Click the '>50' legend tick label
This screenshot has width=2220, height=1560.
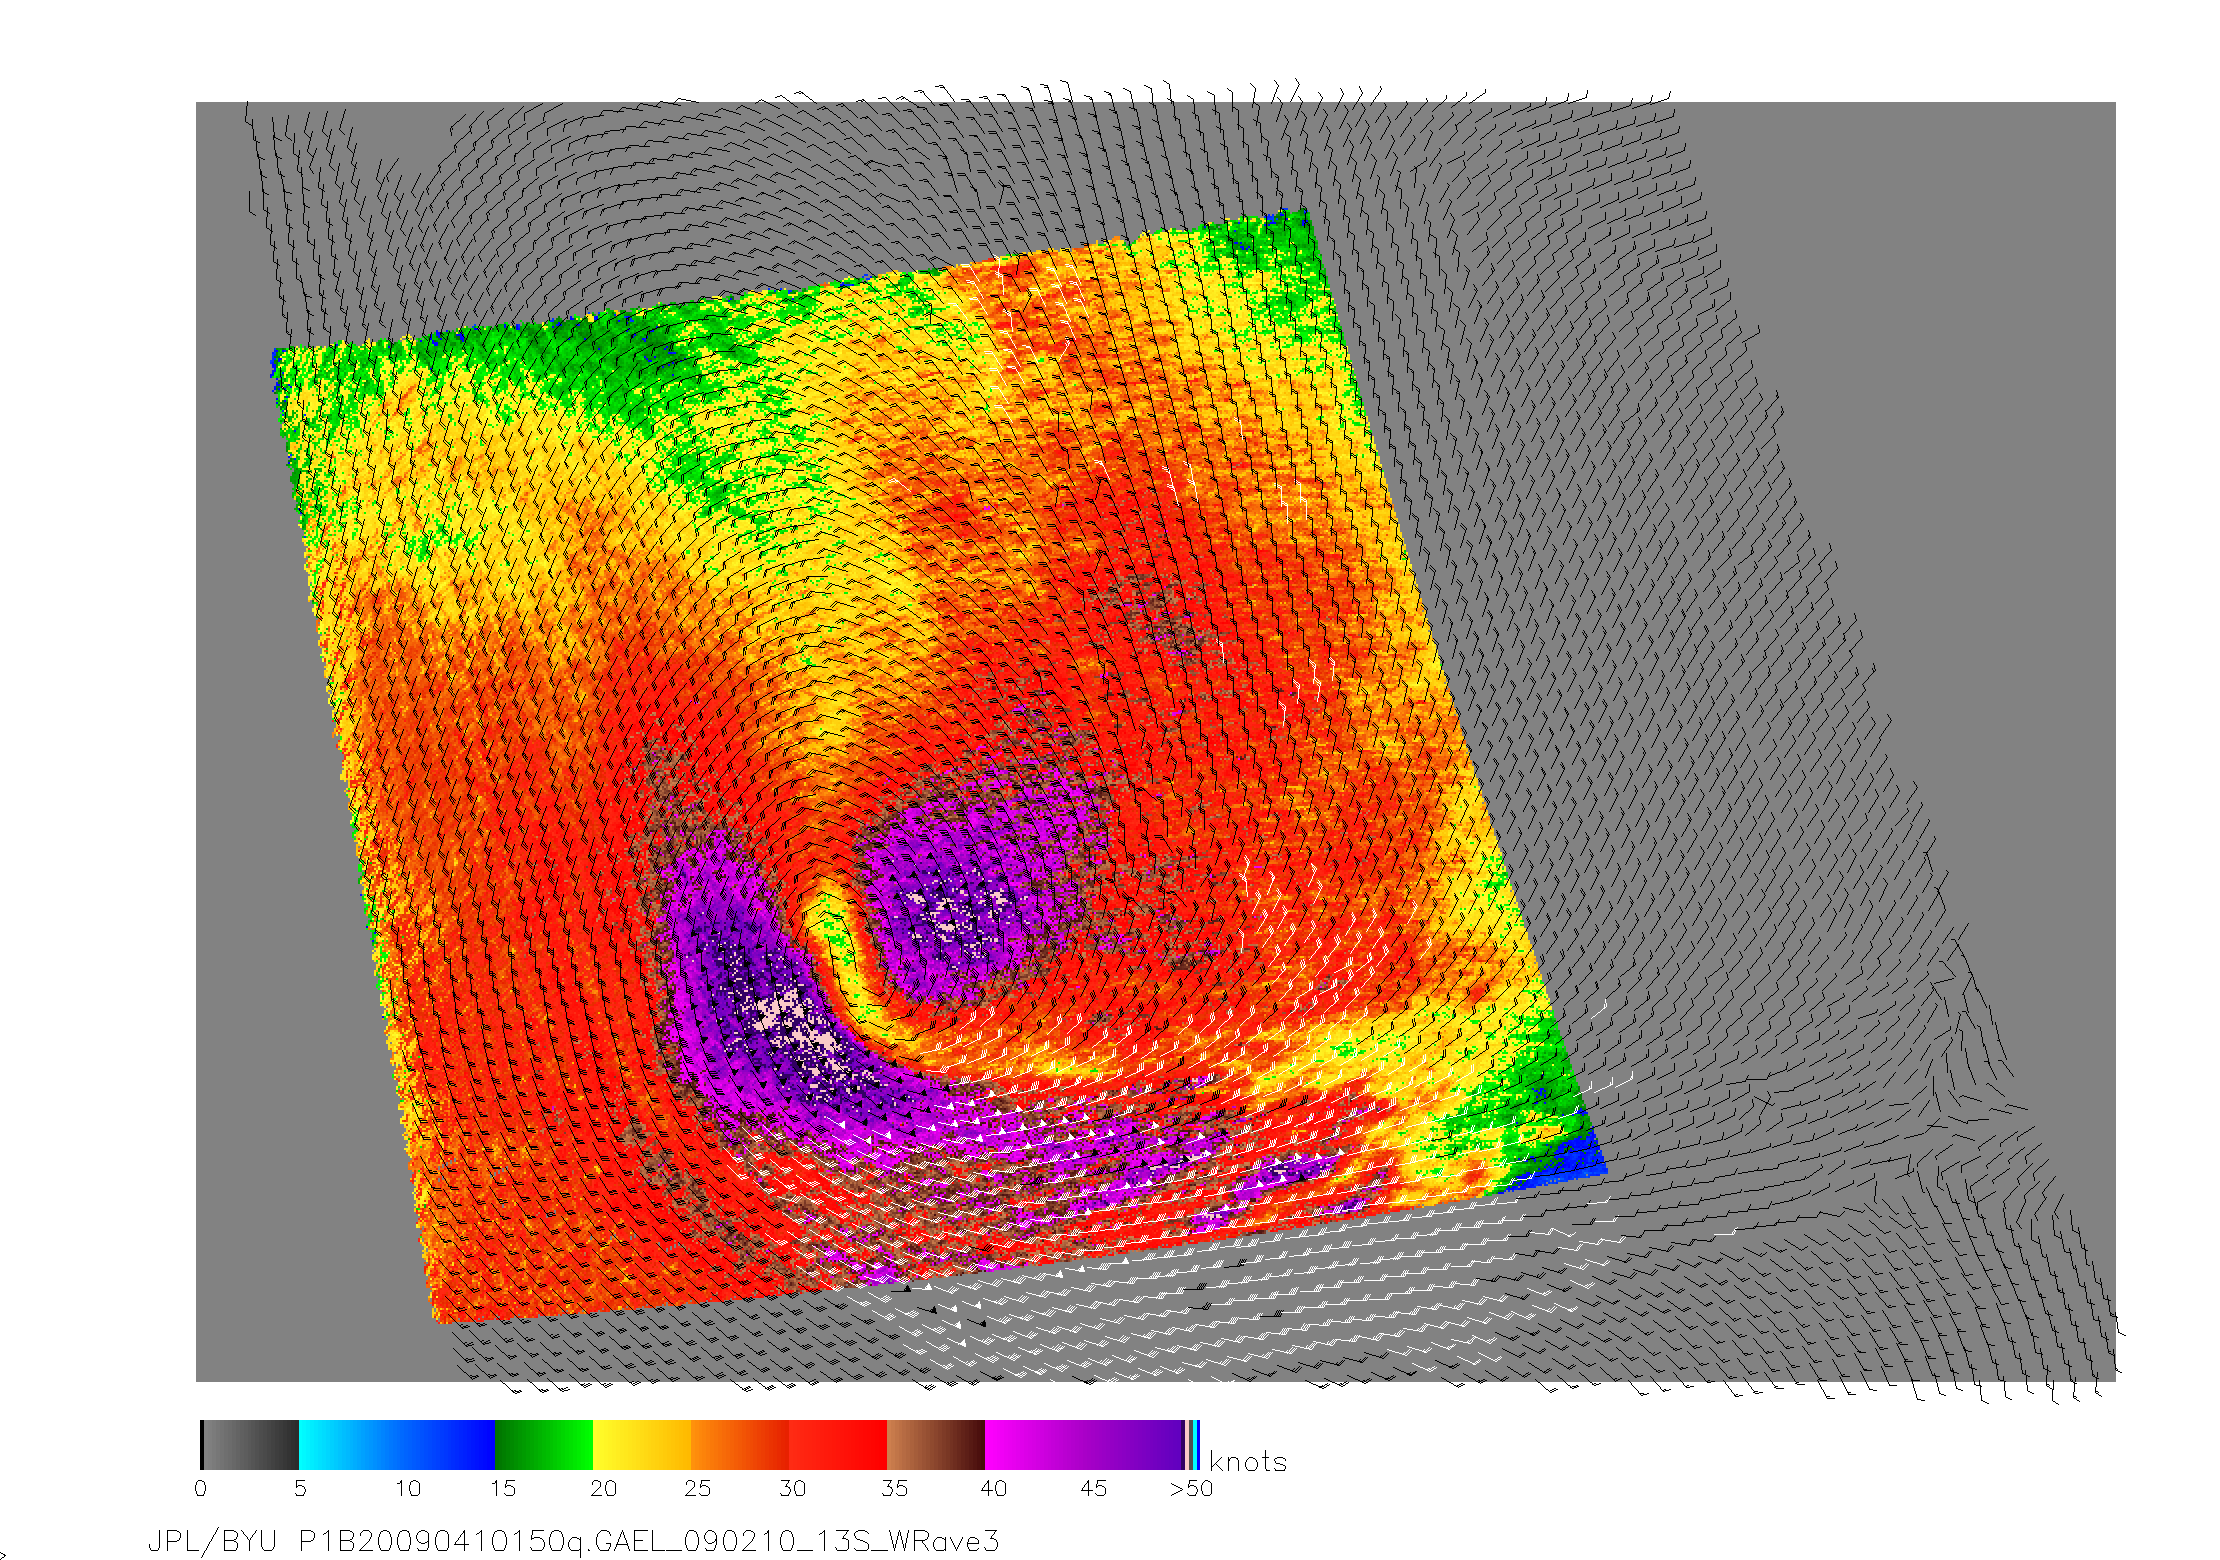[x=1191, y=1489]
